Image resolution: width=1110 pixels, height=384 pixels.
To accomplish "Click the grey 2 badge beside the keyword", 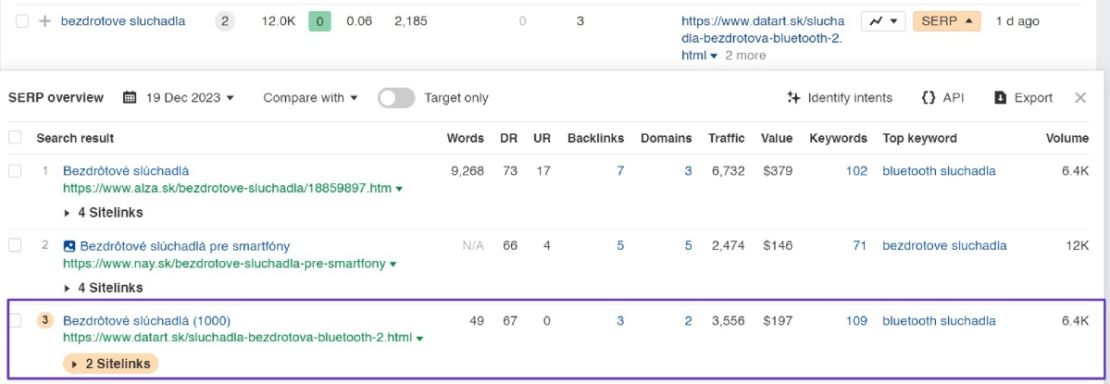I will 224,21.
